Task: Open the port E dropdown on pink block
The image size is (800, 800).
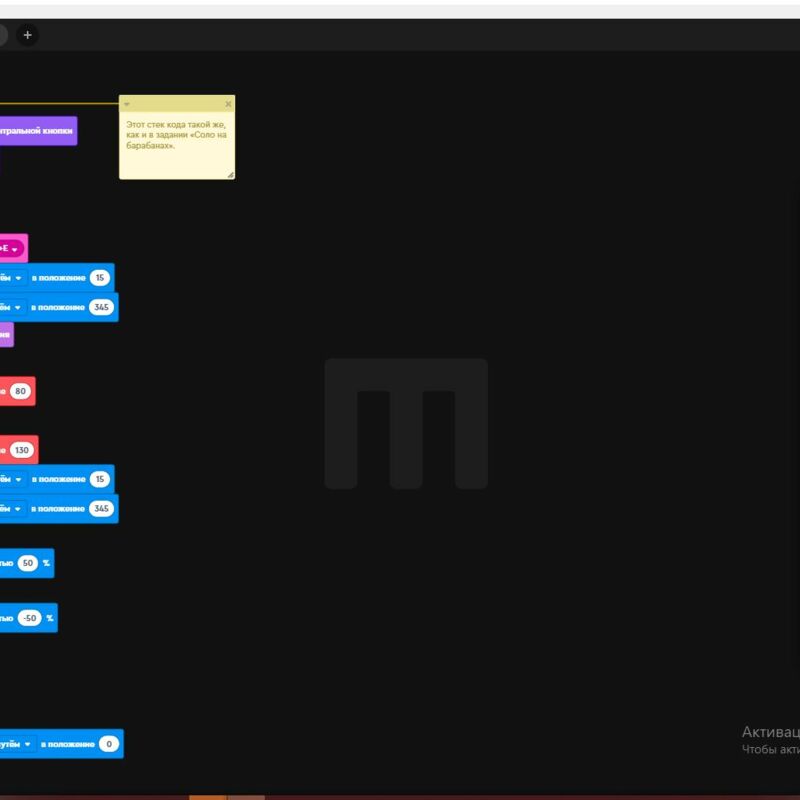Action: 14,248
